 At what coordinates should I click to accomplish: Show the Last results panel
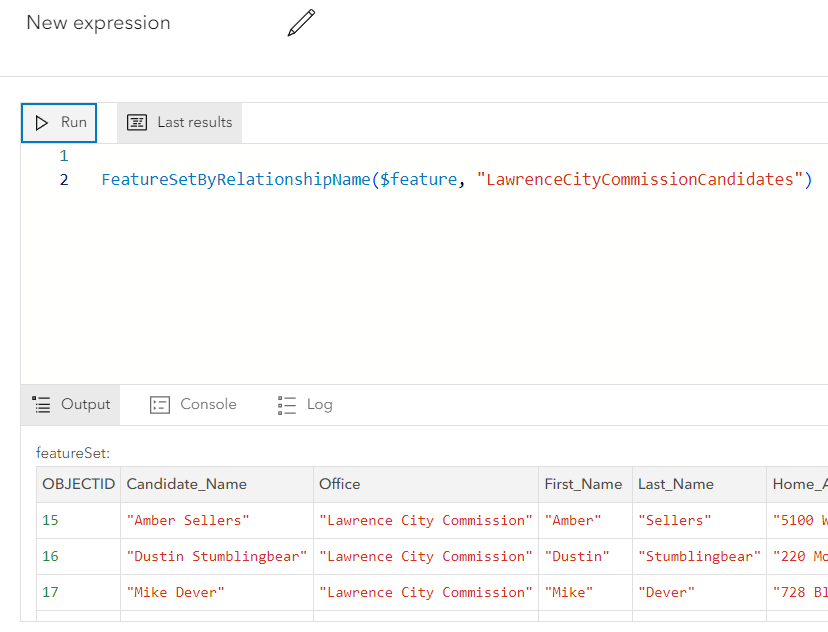[180, 122]
